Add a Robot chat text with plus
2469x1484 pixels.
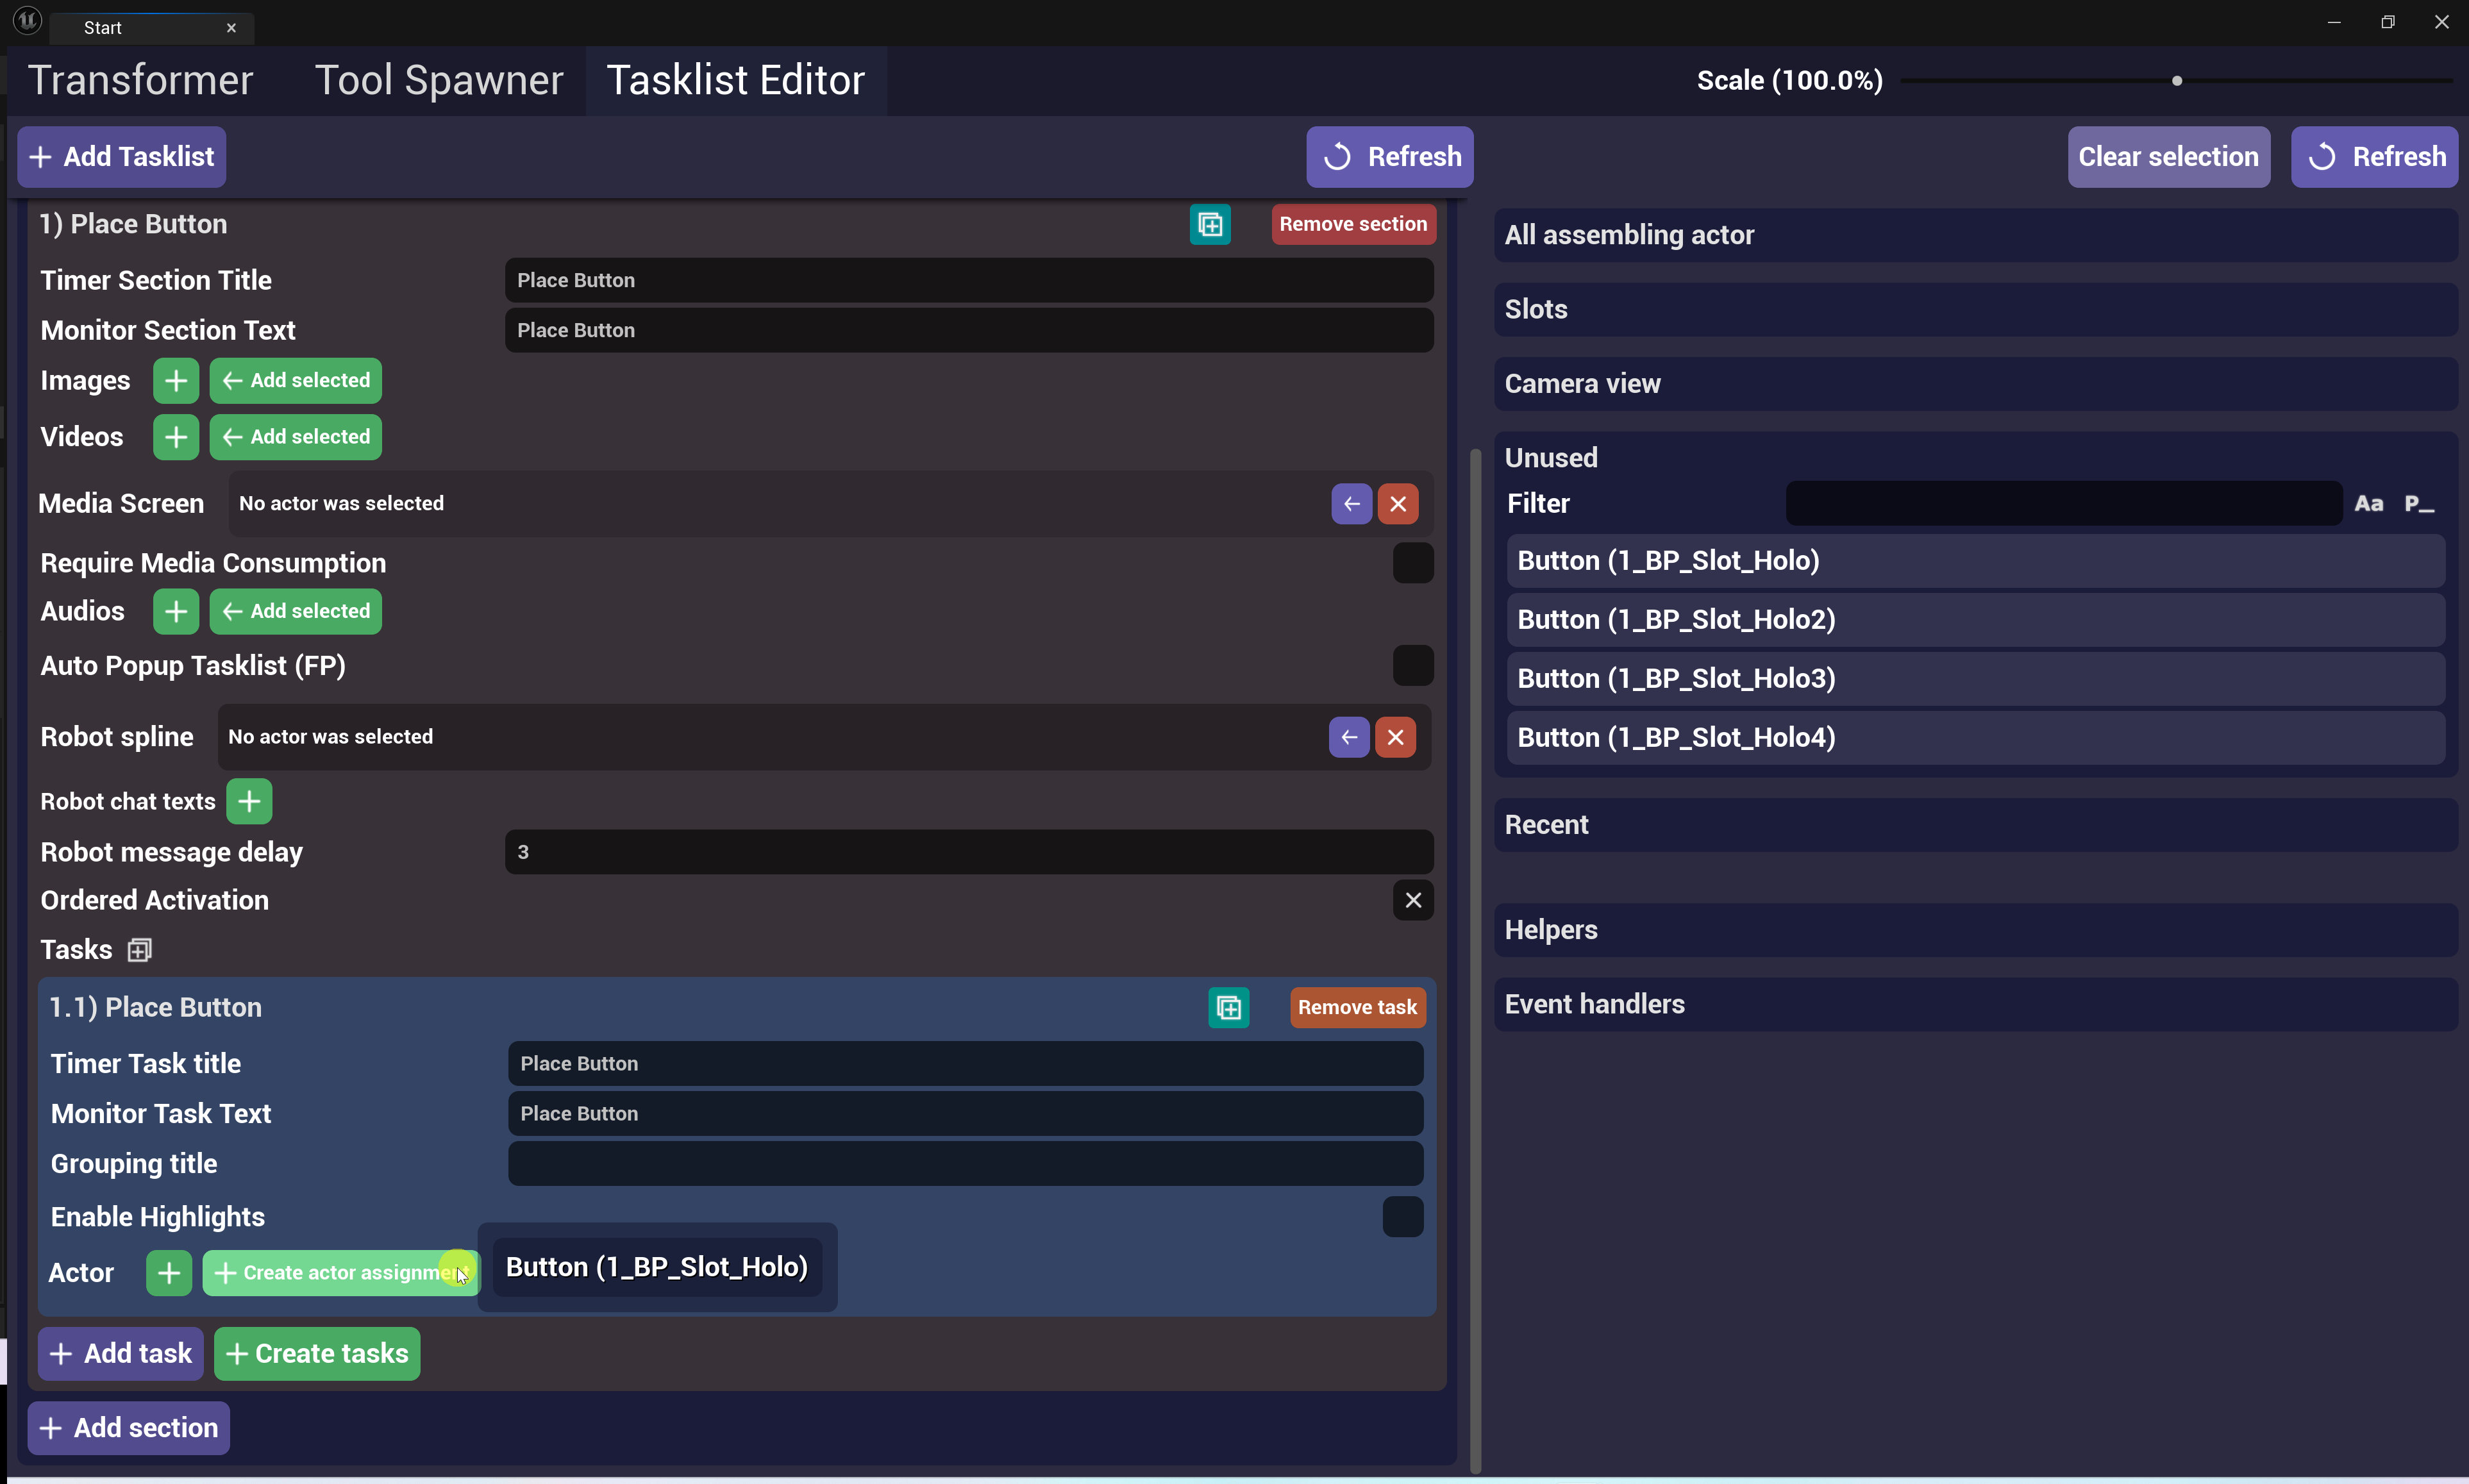point(249,802)
